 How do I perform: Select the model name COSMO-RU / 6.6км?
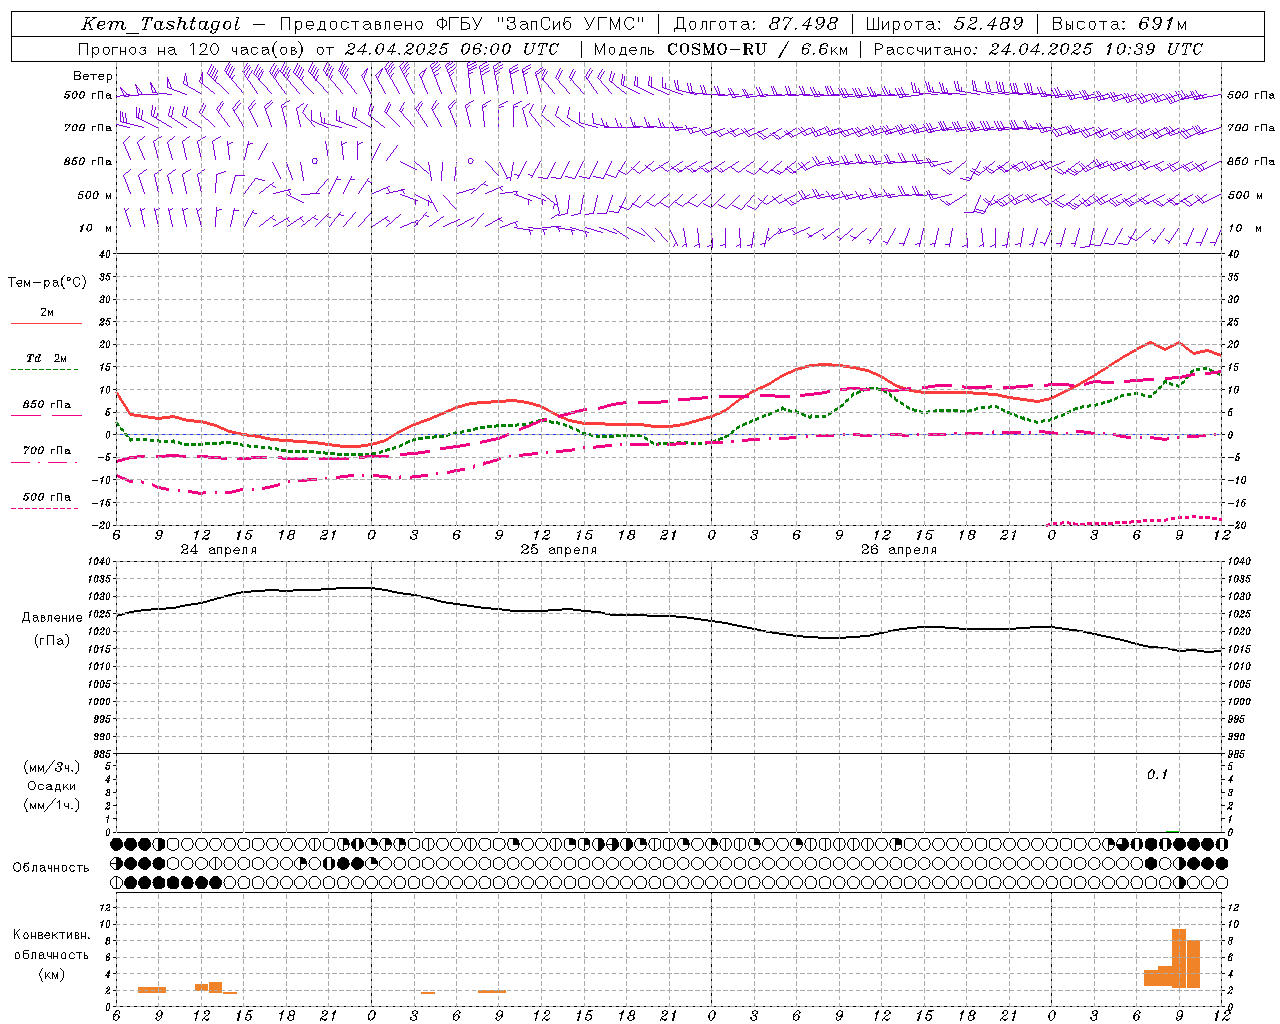[x=758, y=49]
